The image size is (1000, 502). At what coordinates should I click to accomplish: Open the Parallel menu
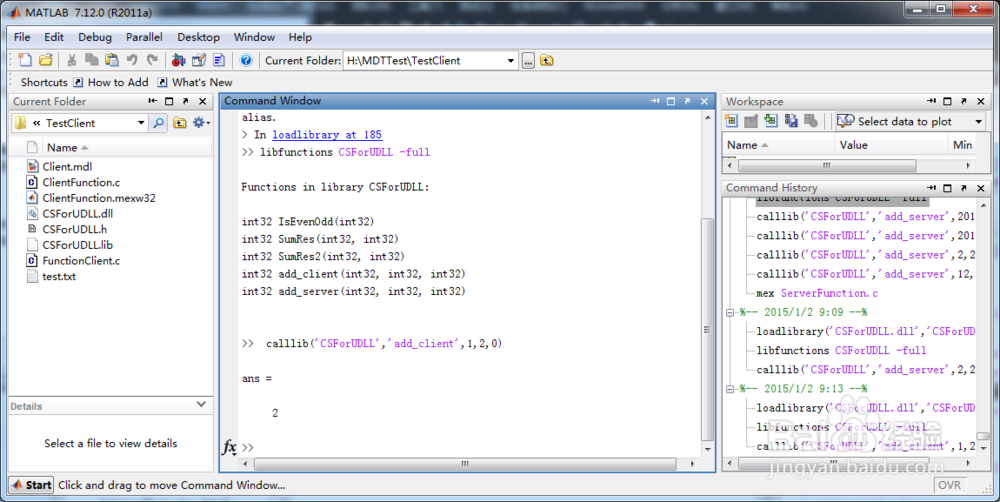point(144,37)
